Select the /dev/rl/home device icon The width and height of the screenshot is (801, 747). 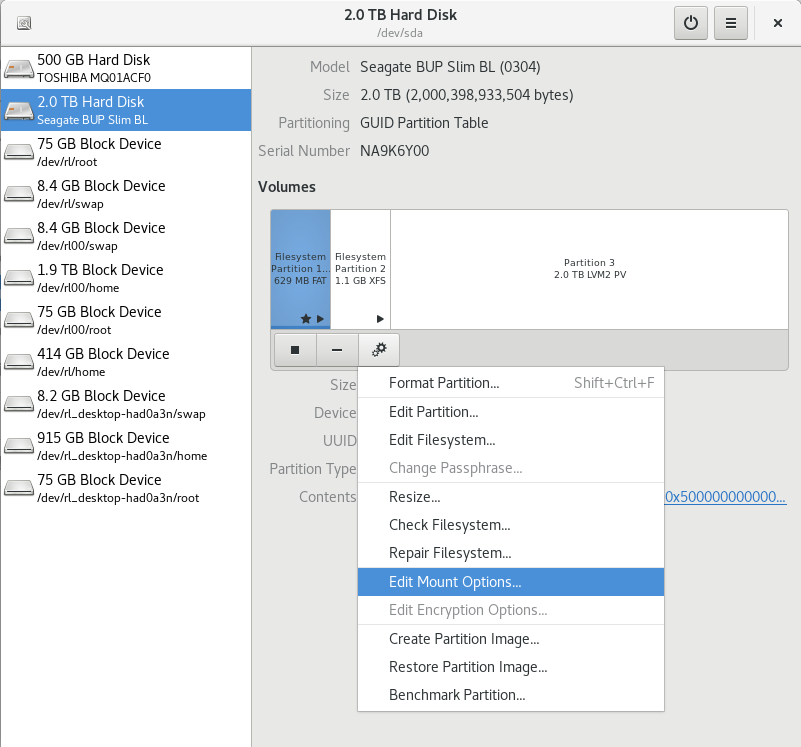(19, 362)
